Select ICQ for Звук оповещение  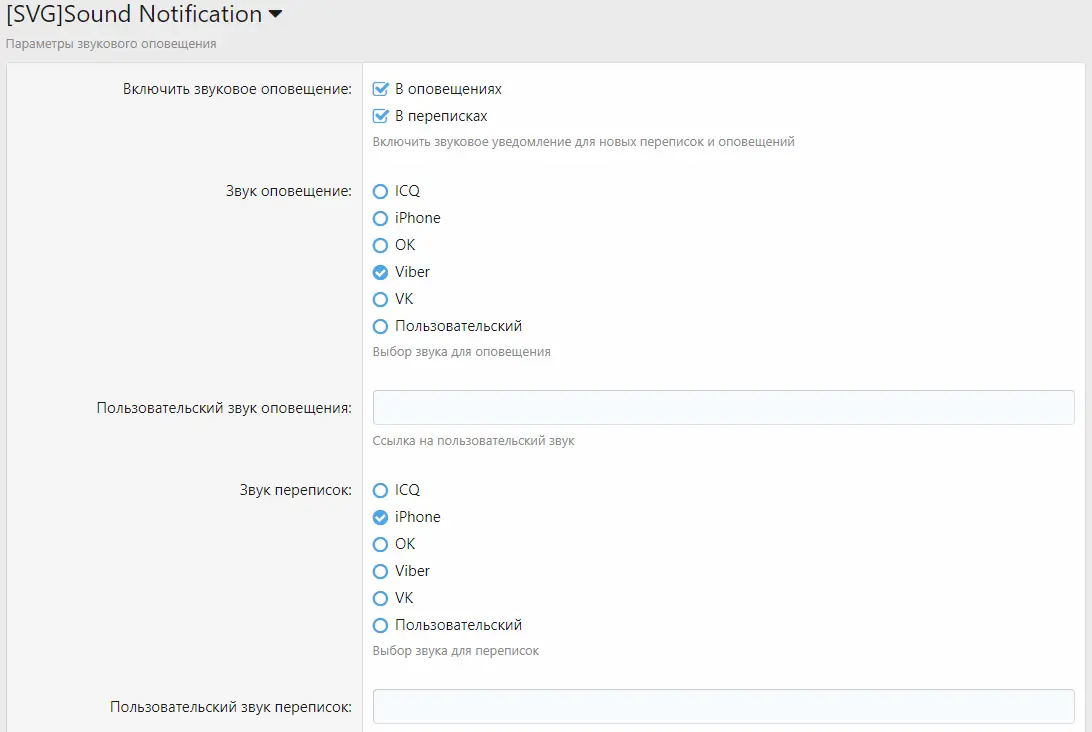tap(380, 191)
